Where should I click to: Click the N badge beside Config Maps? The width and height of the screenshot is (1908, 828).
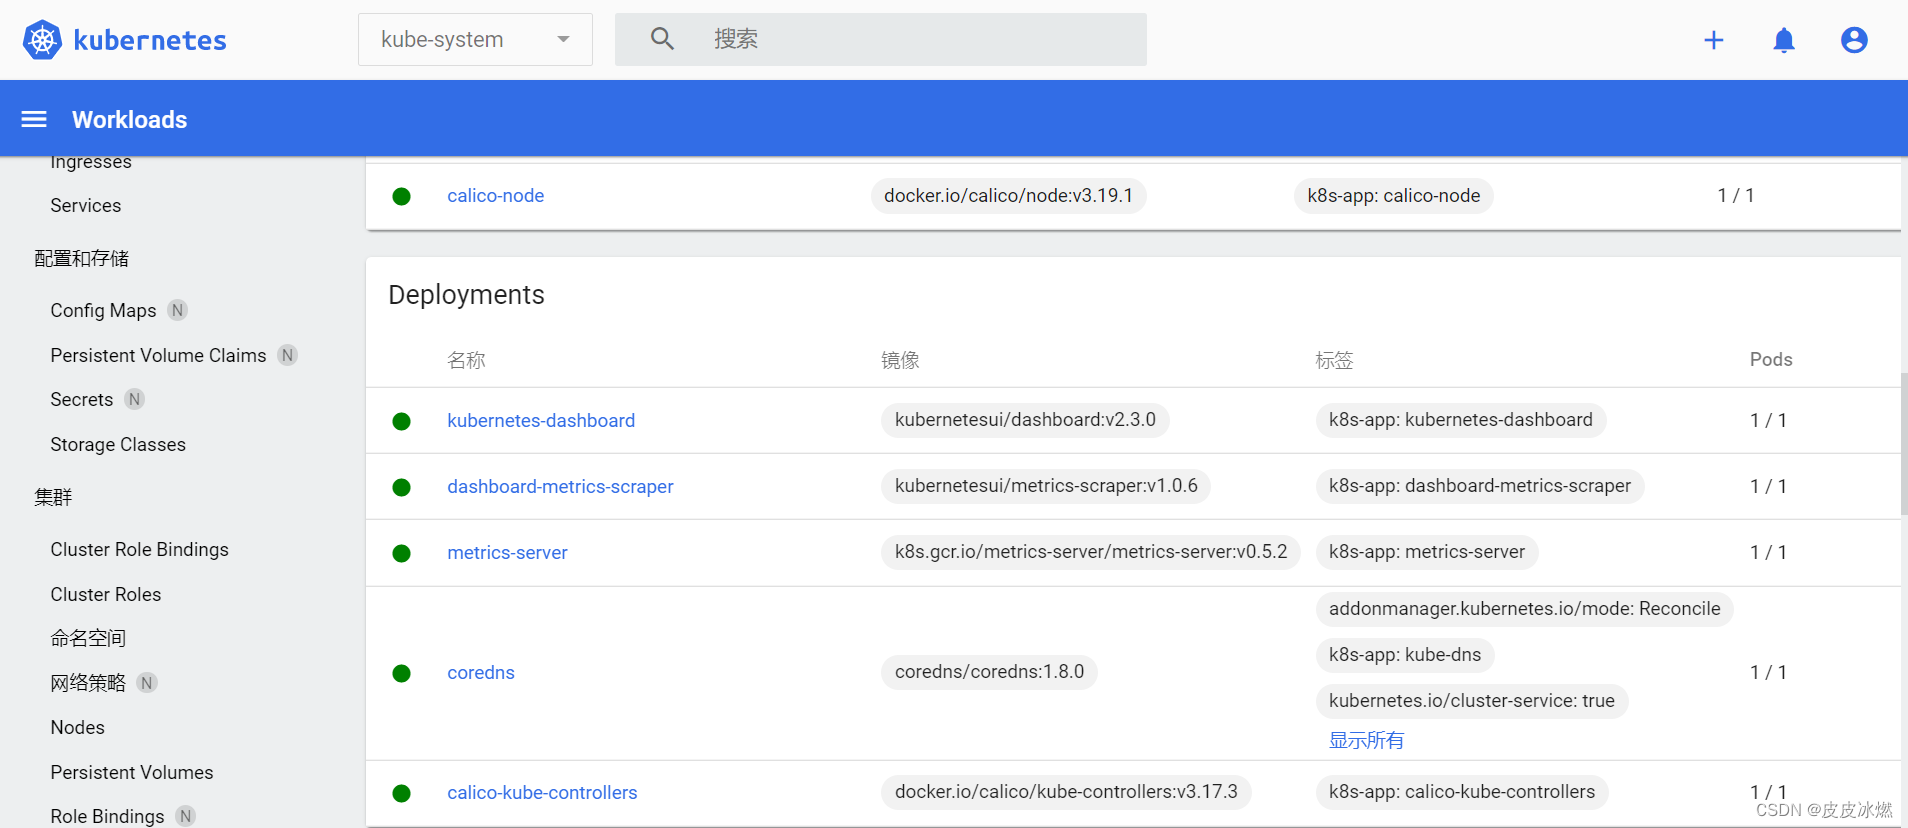[178, 310]
